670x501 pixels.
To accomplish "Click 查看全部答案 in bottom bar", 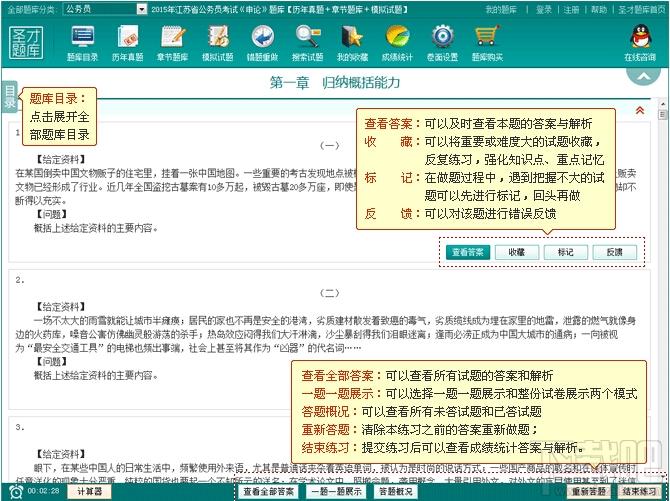I will click(269, 492).
